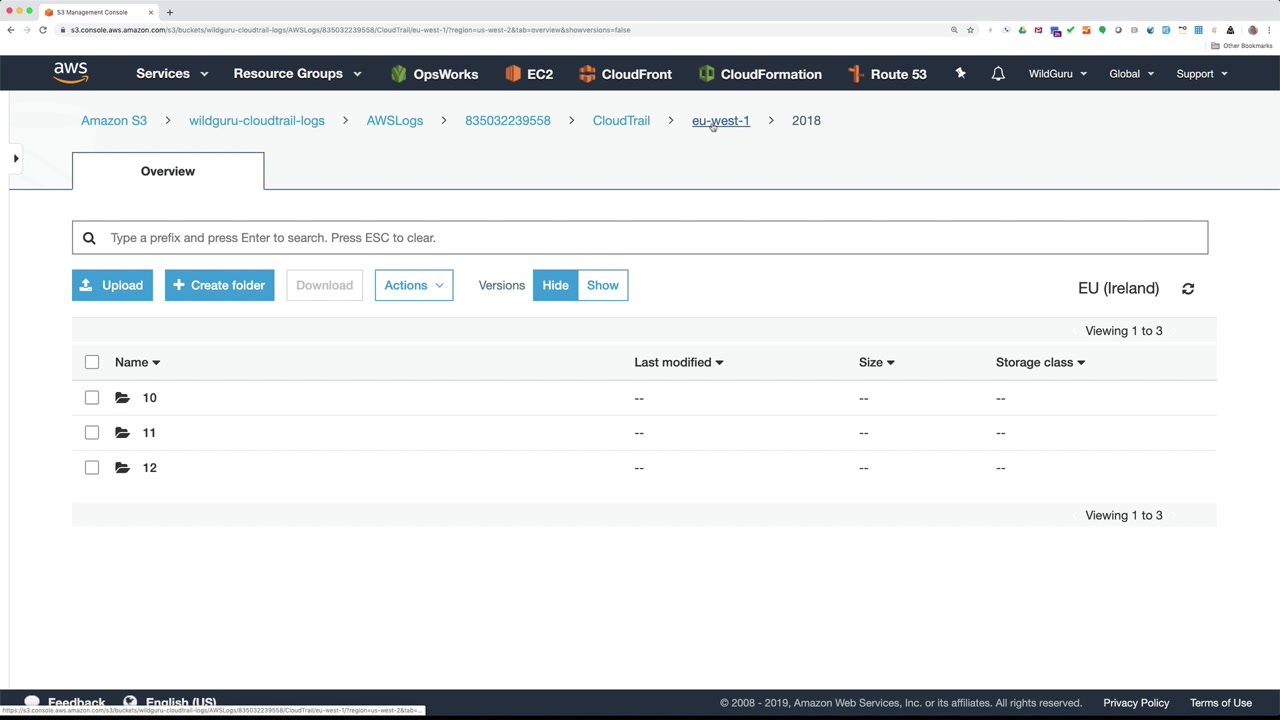The height and width of the screenshot is (720, 1280).
Task: Close the S3 Management Console tab
Action: 151,12
